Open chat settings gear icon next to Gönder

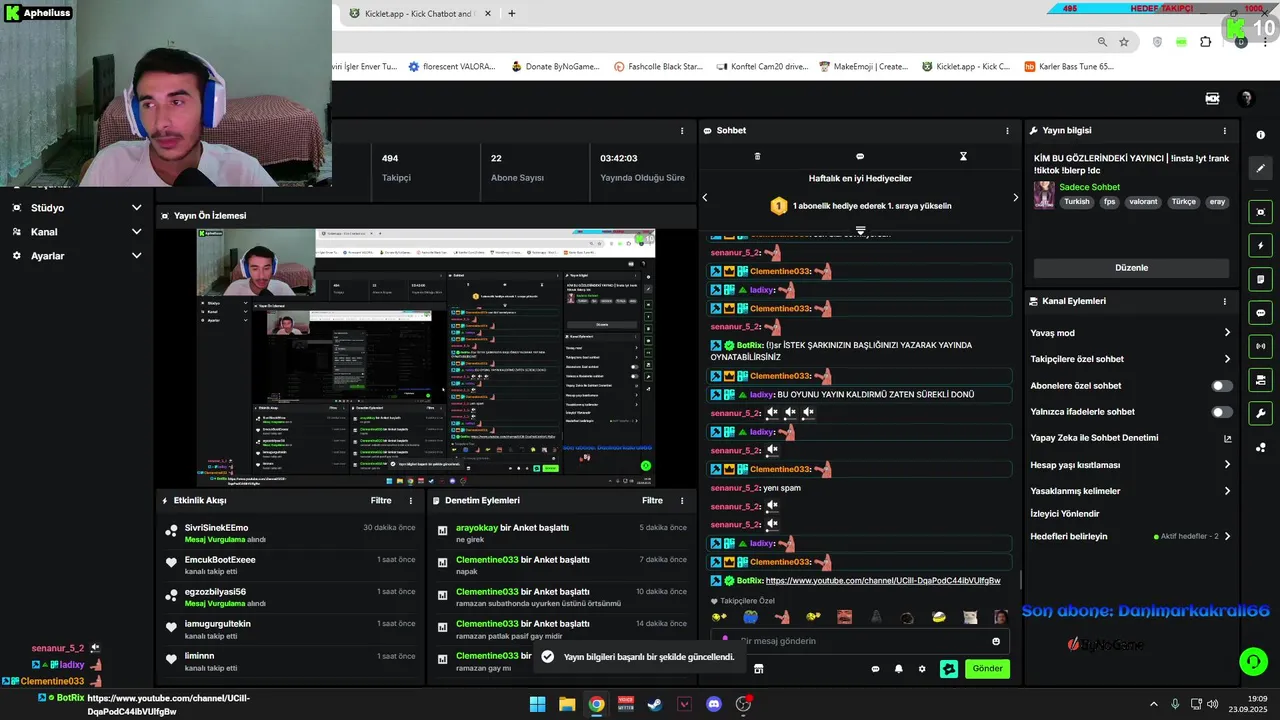(x=922, y=669)
